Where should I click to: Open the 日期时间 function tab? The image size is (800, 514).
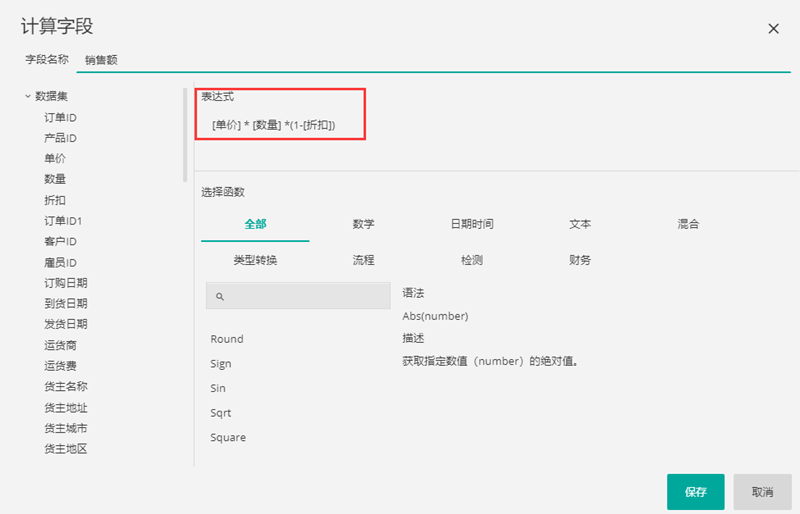pos(471,224)
